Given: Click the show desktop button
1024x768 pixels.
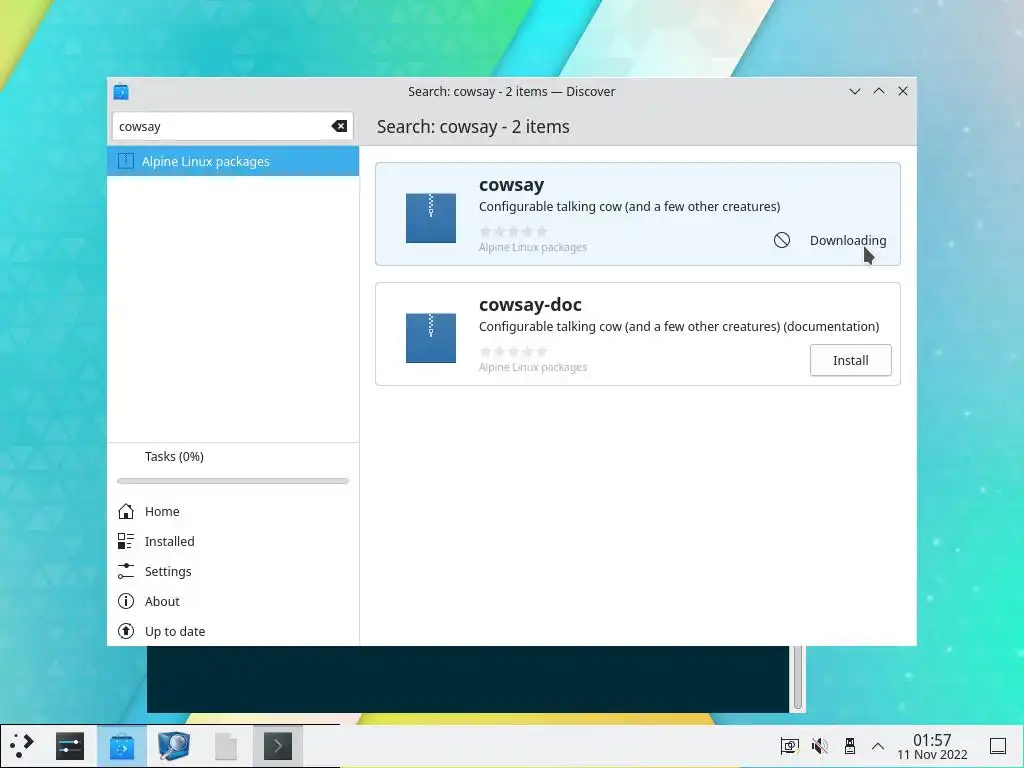Looking at the screenshot, I should pyautogui.click(x=998, y=746).
